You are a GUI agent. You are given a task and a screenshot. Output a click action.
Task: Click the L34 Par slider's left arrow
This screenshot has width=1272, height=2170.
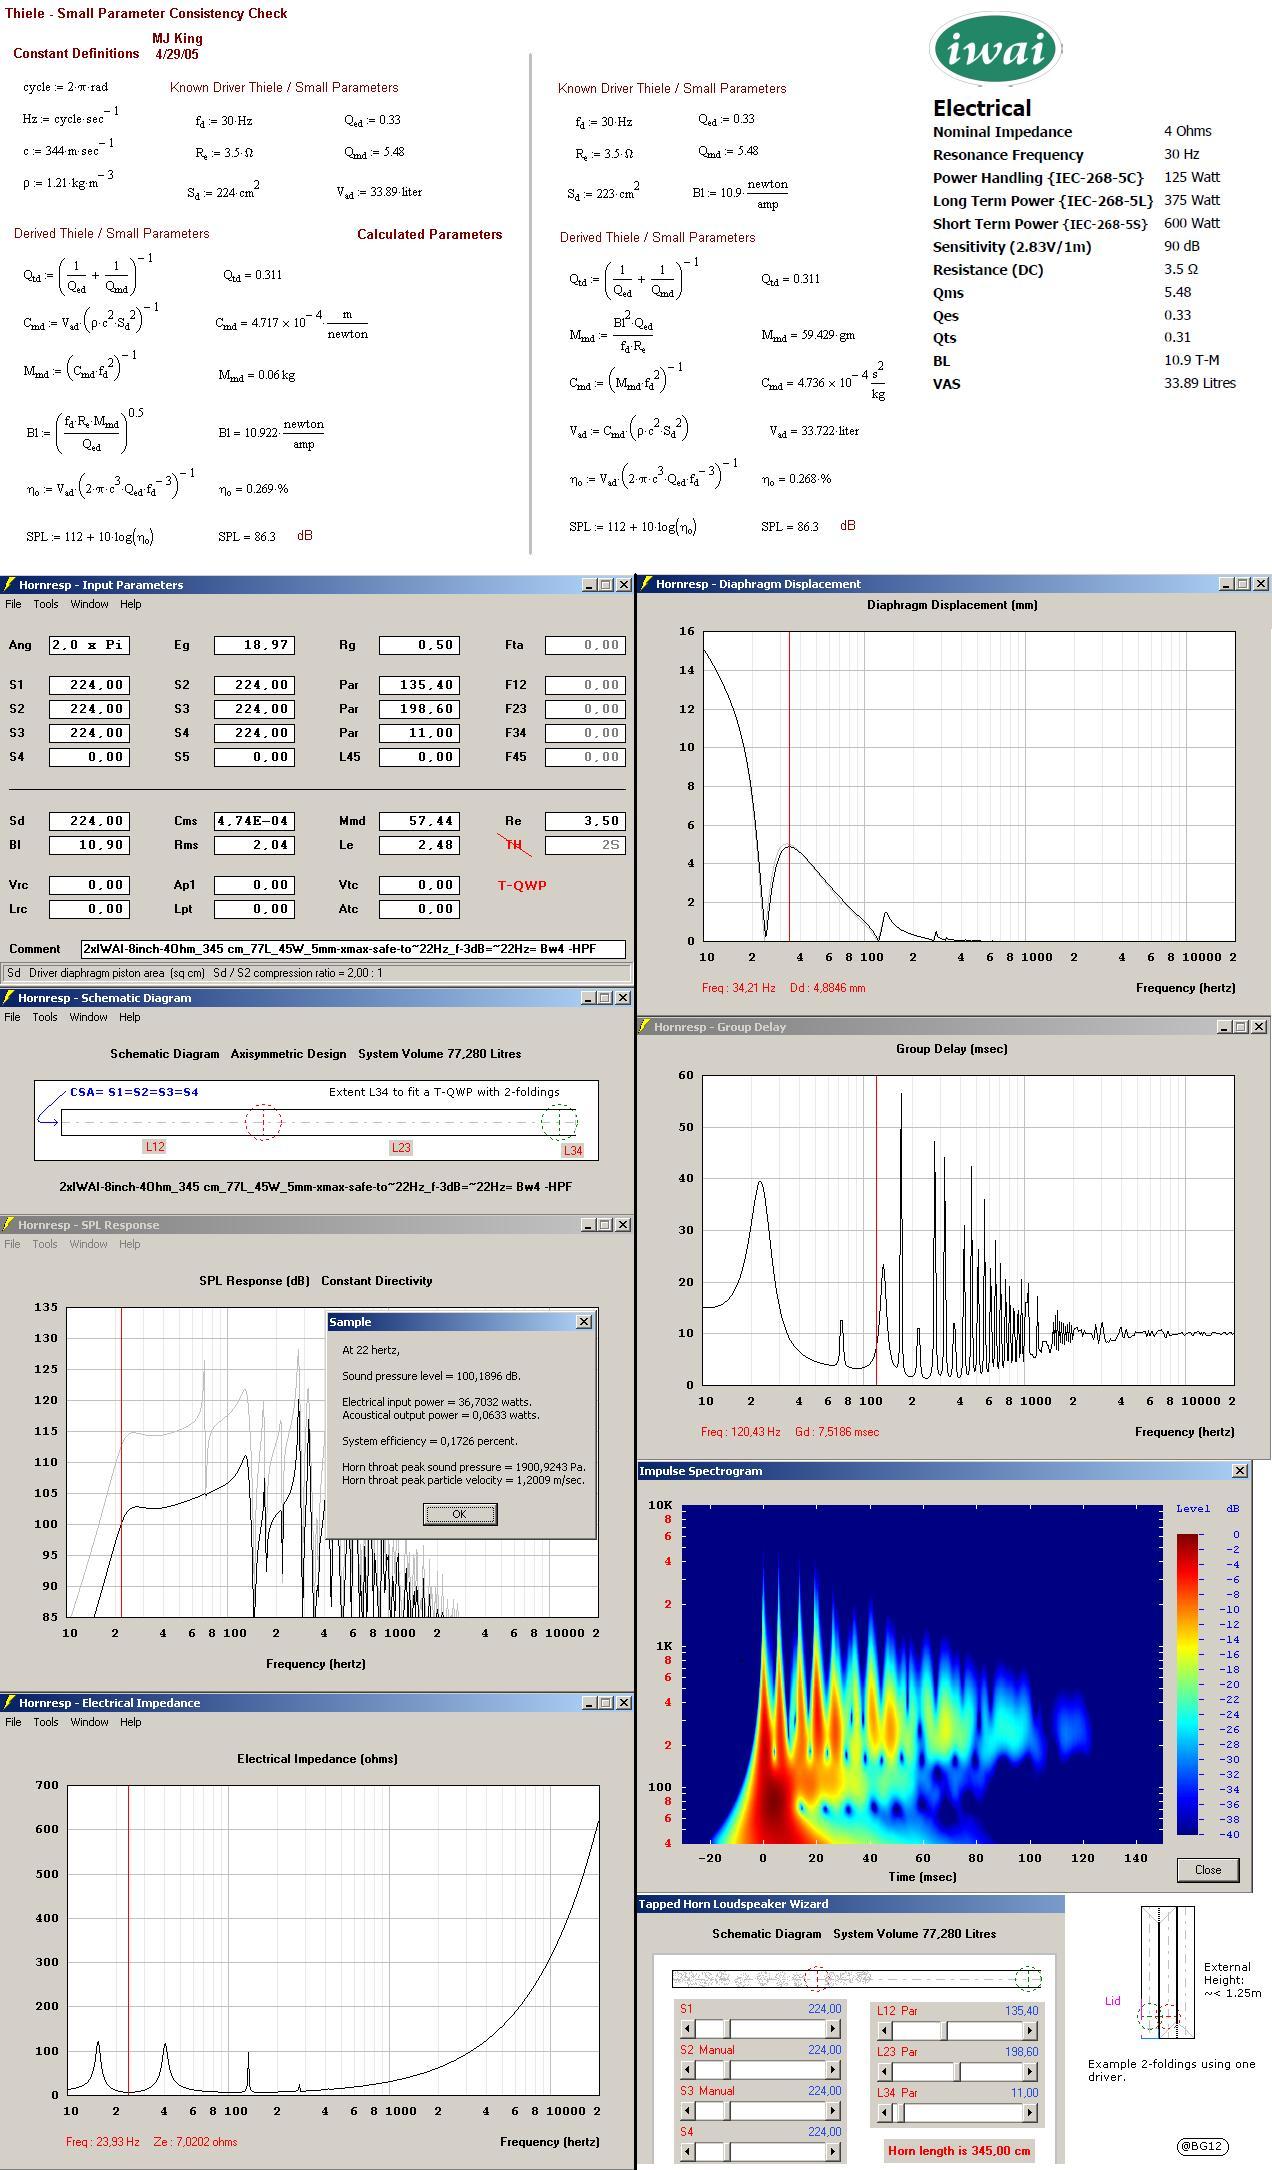pos(884,2113)
